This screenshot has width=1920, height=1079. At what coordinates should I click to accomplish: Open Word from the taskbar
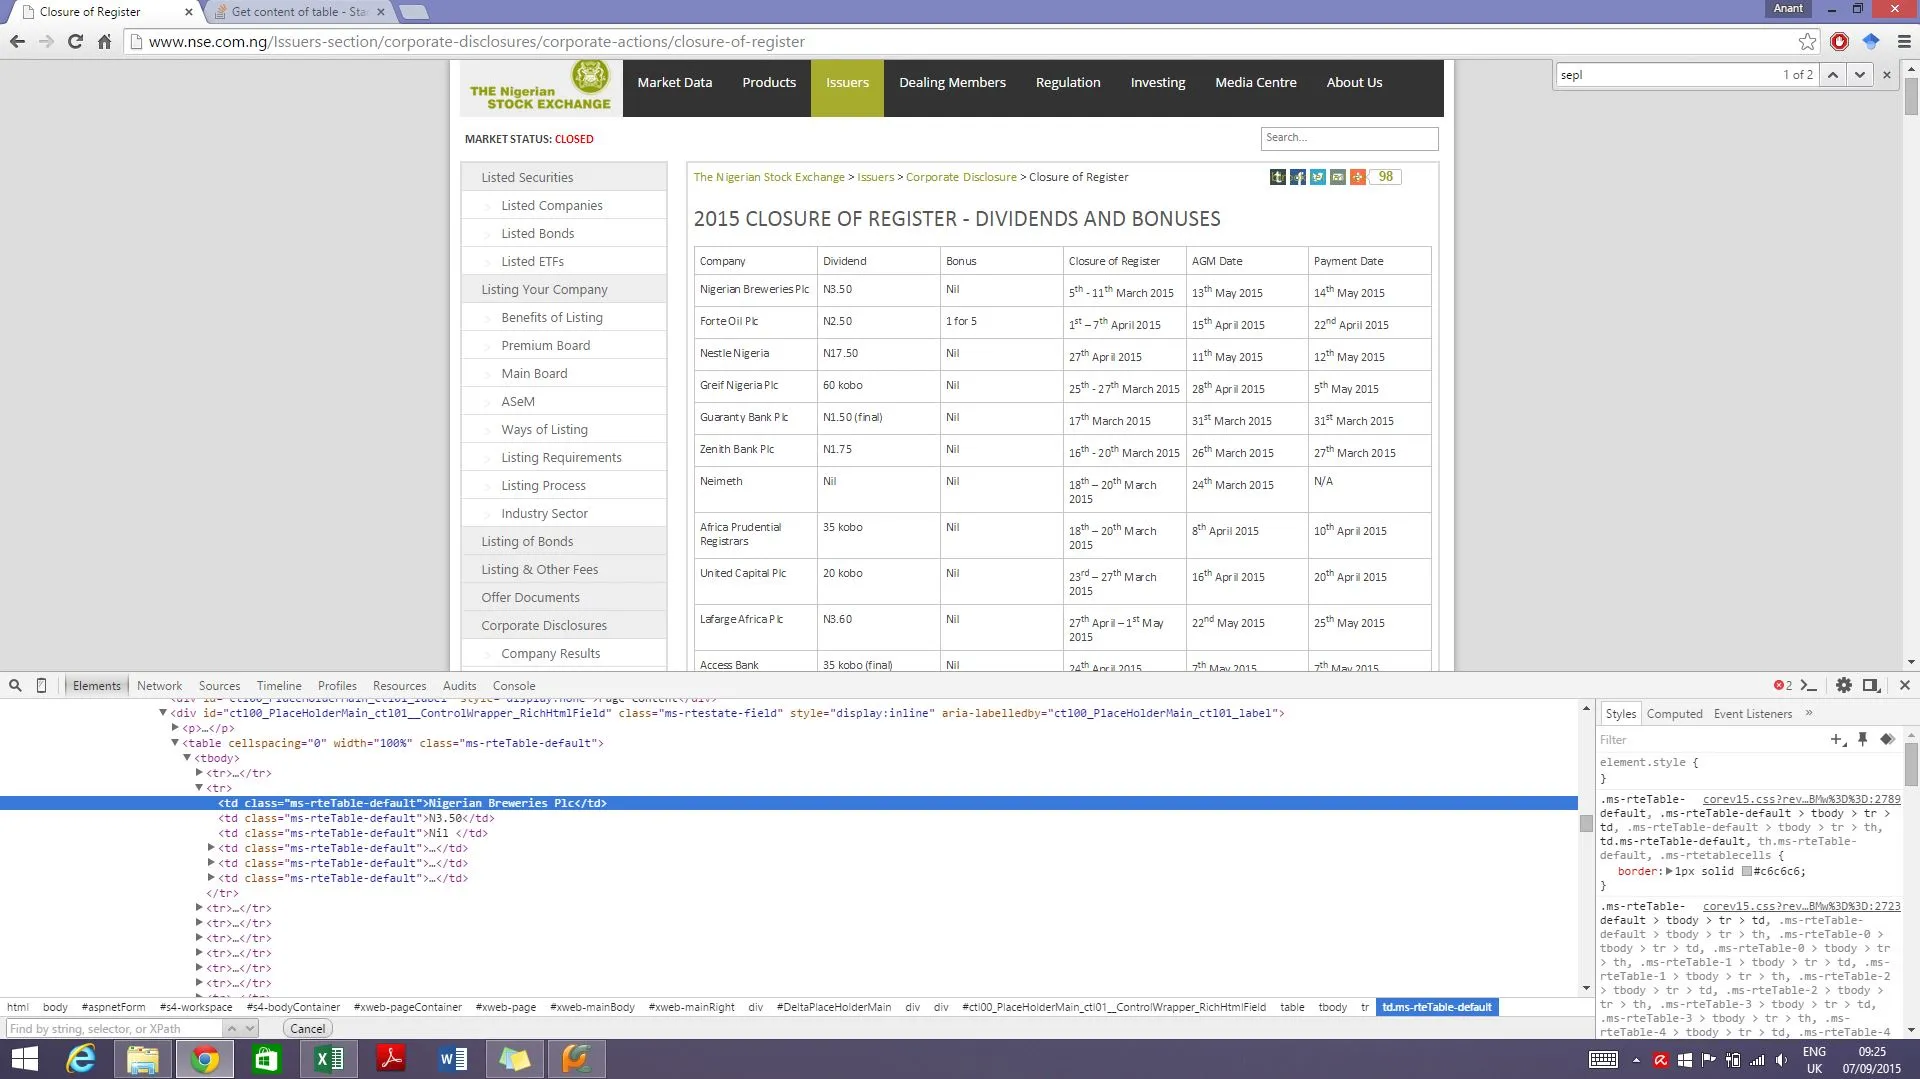coord(453,1059)
